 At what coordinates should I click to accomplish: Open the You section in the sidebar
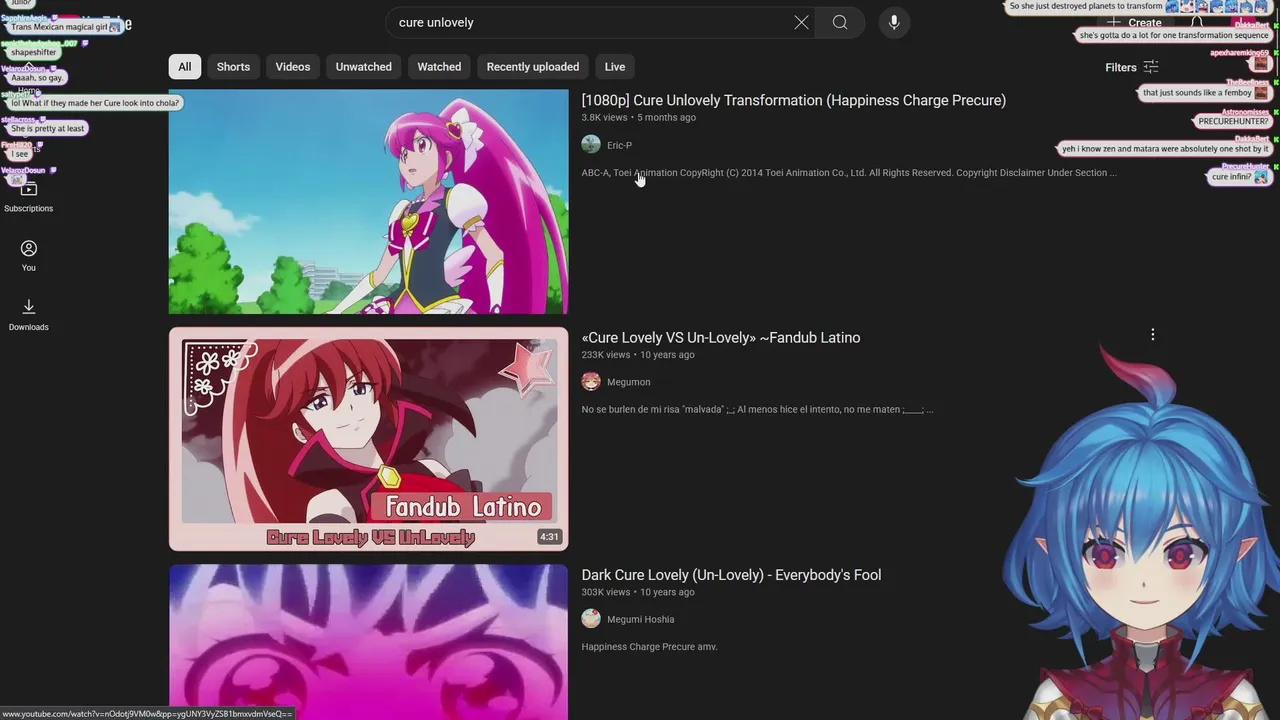coord(28,256)
